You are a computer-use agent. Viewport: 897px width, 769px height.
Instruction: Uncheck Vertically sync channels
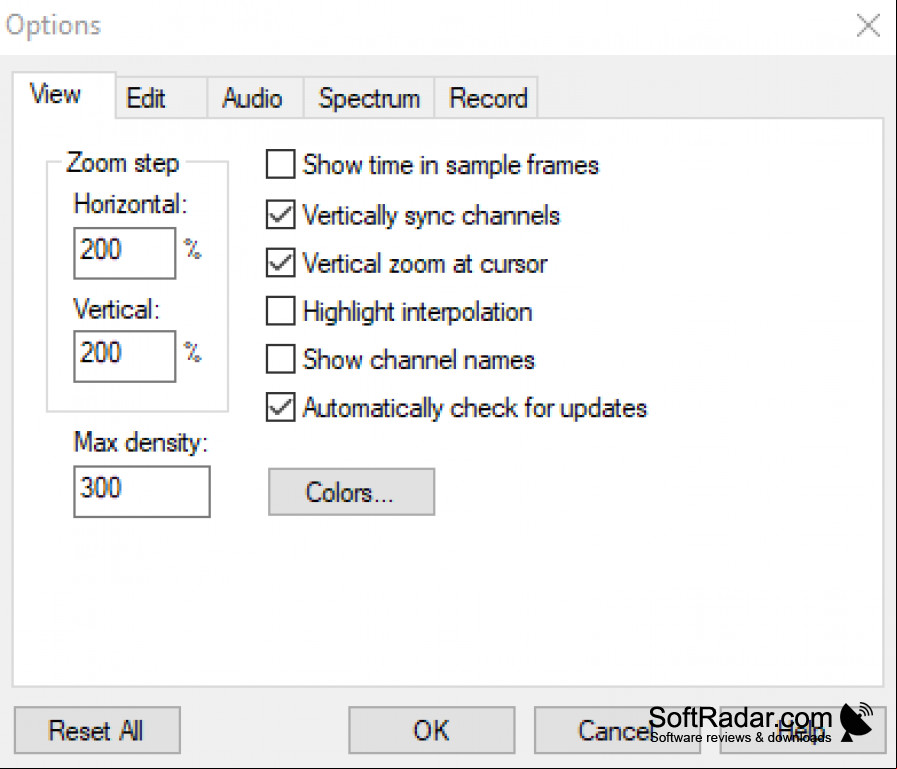(x=280, y=215)
